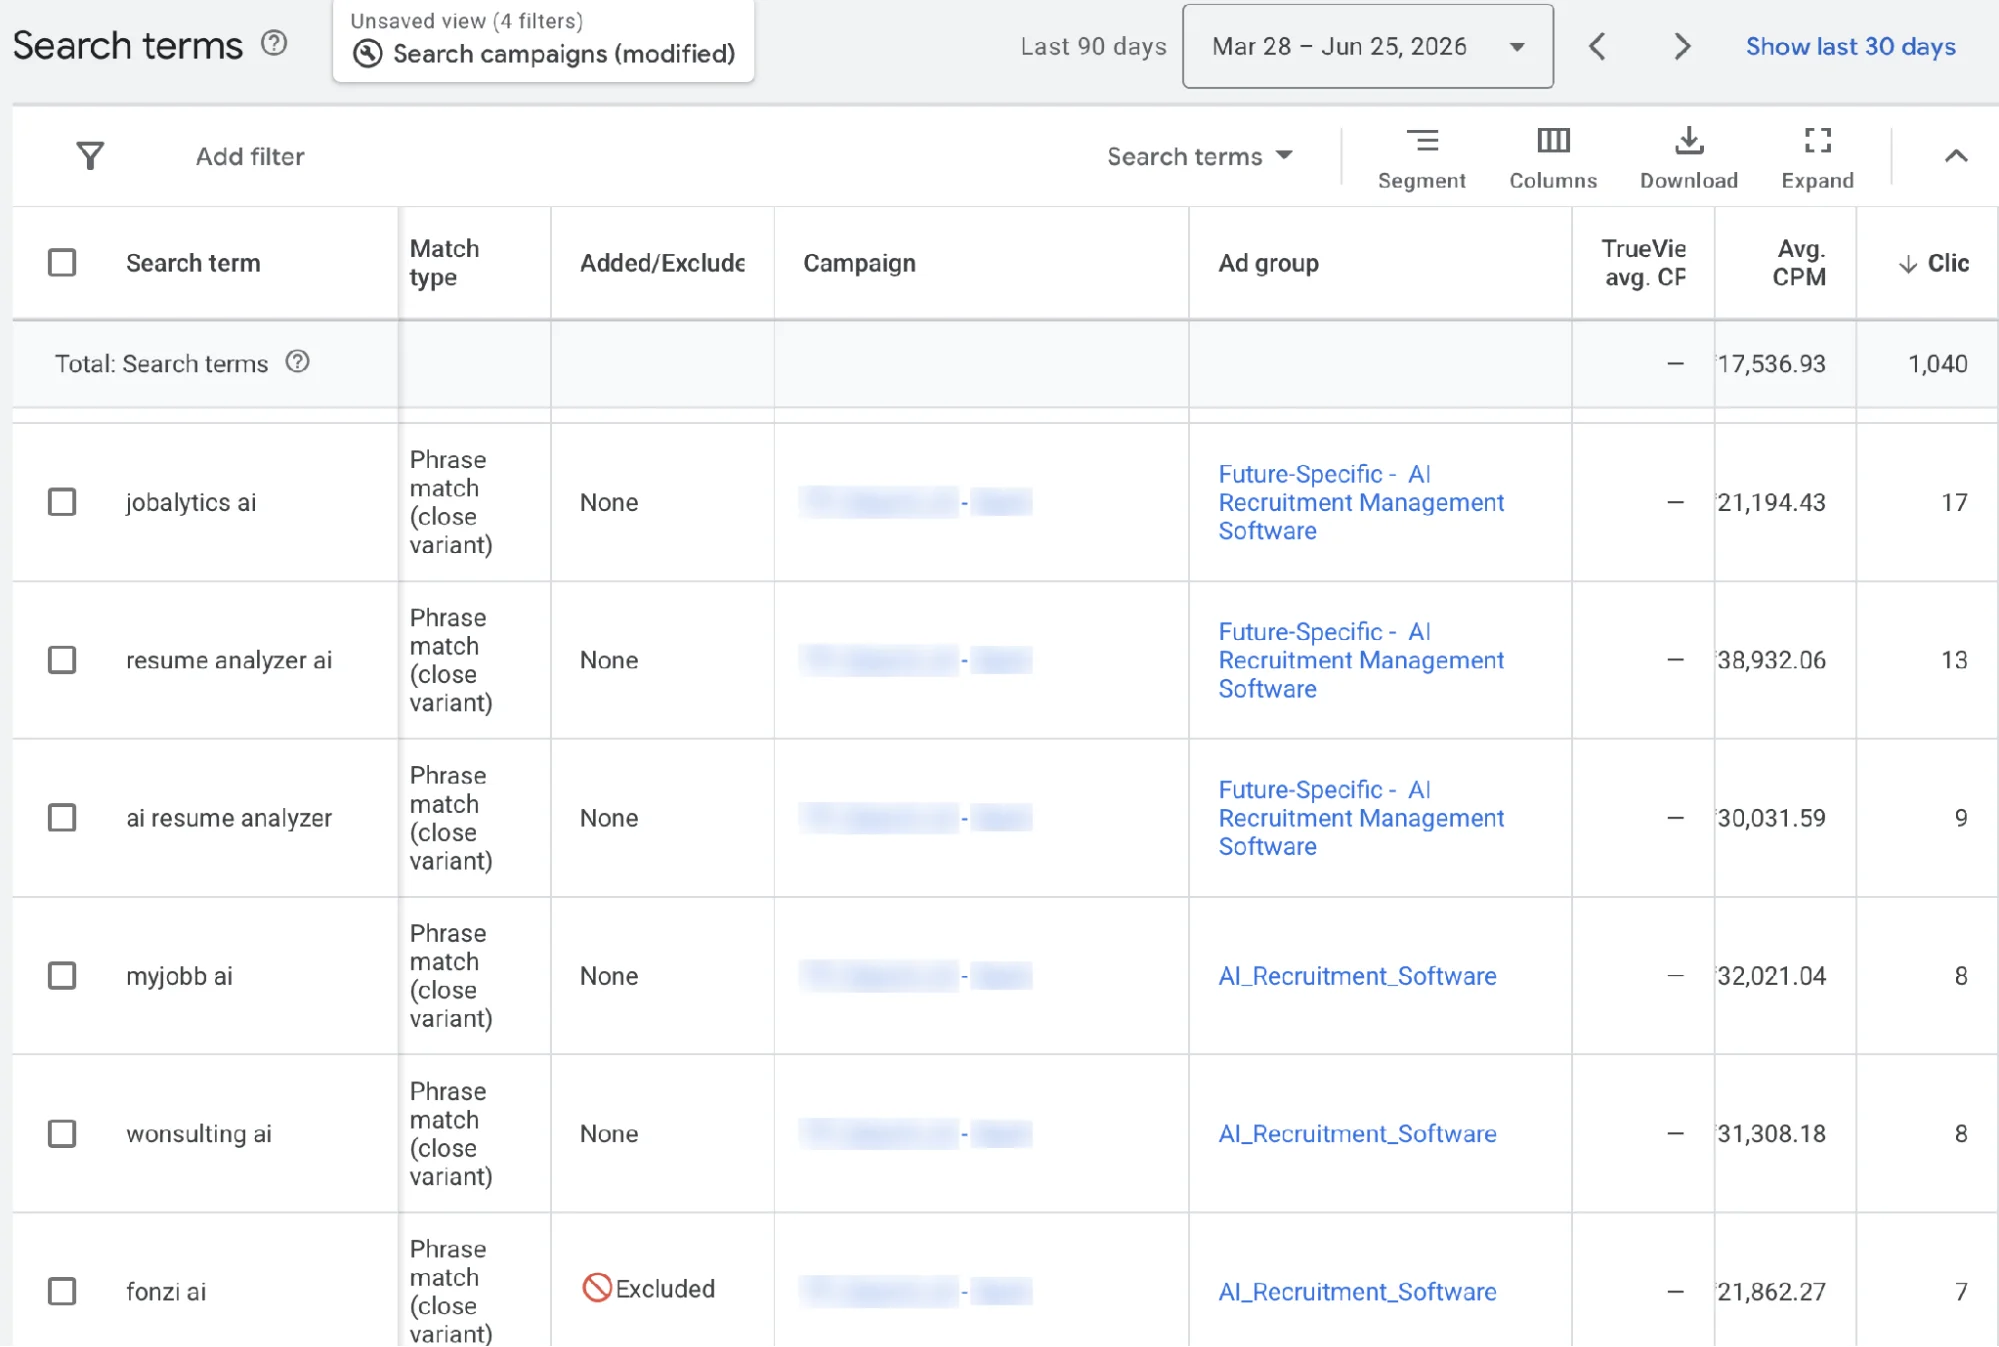Collapse the toolbar with the up chevron
This screenshot has height=1347, width=1999.
pyautogui.click(x=1956, y=156)
